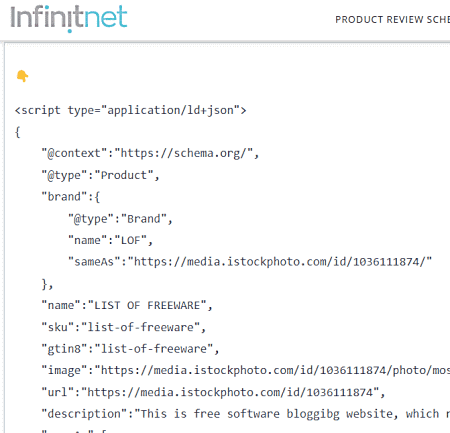Click the schema.org URL in the @context line
The width and height of the screenshot is (450, 433).
184,153
